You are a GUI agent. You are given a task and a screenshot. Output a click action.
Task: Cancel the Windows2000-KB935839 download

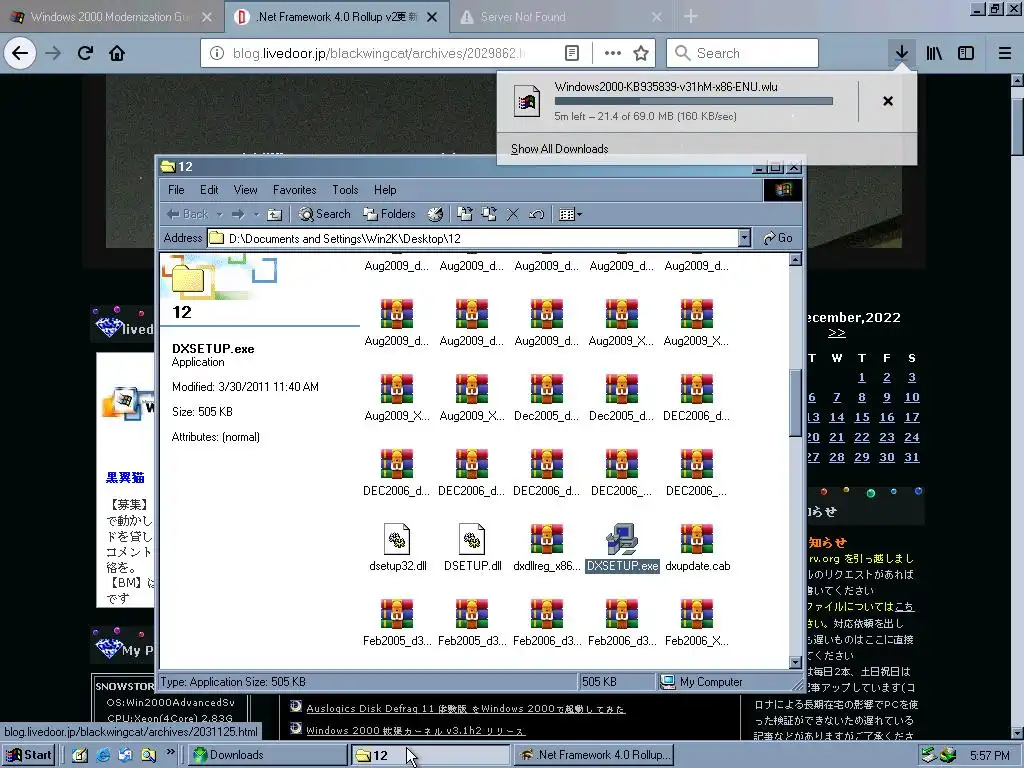(888, 101)
